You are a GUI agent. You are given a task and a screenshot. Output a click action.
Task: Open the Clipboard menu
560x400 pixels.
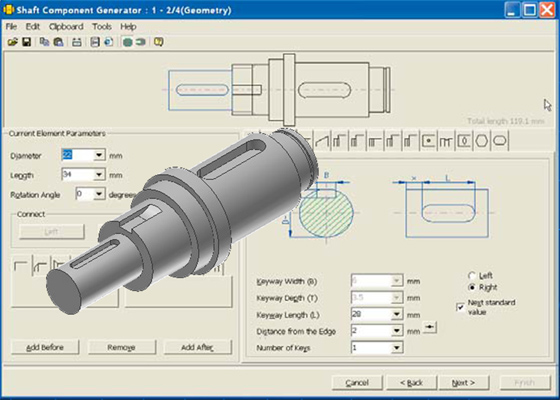[x=66, y=27]
